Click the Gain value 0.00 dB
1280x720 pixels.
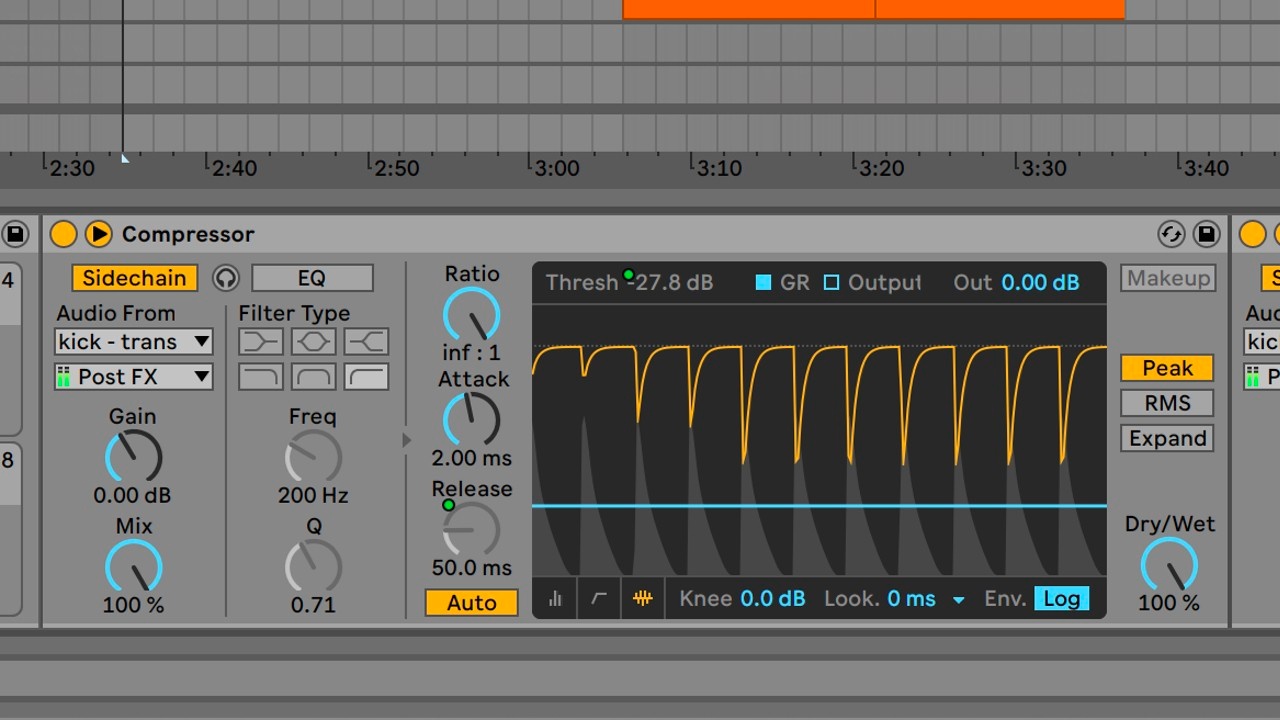point(132,495)
